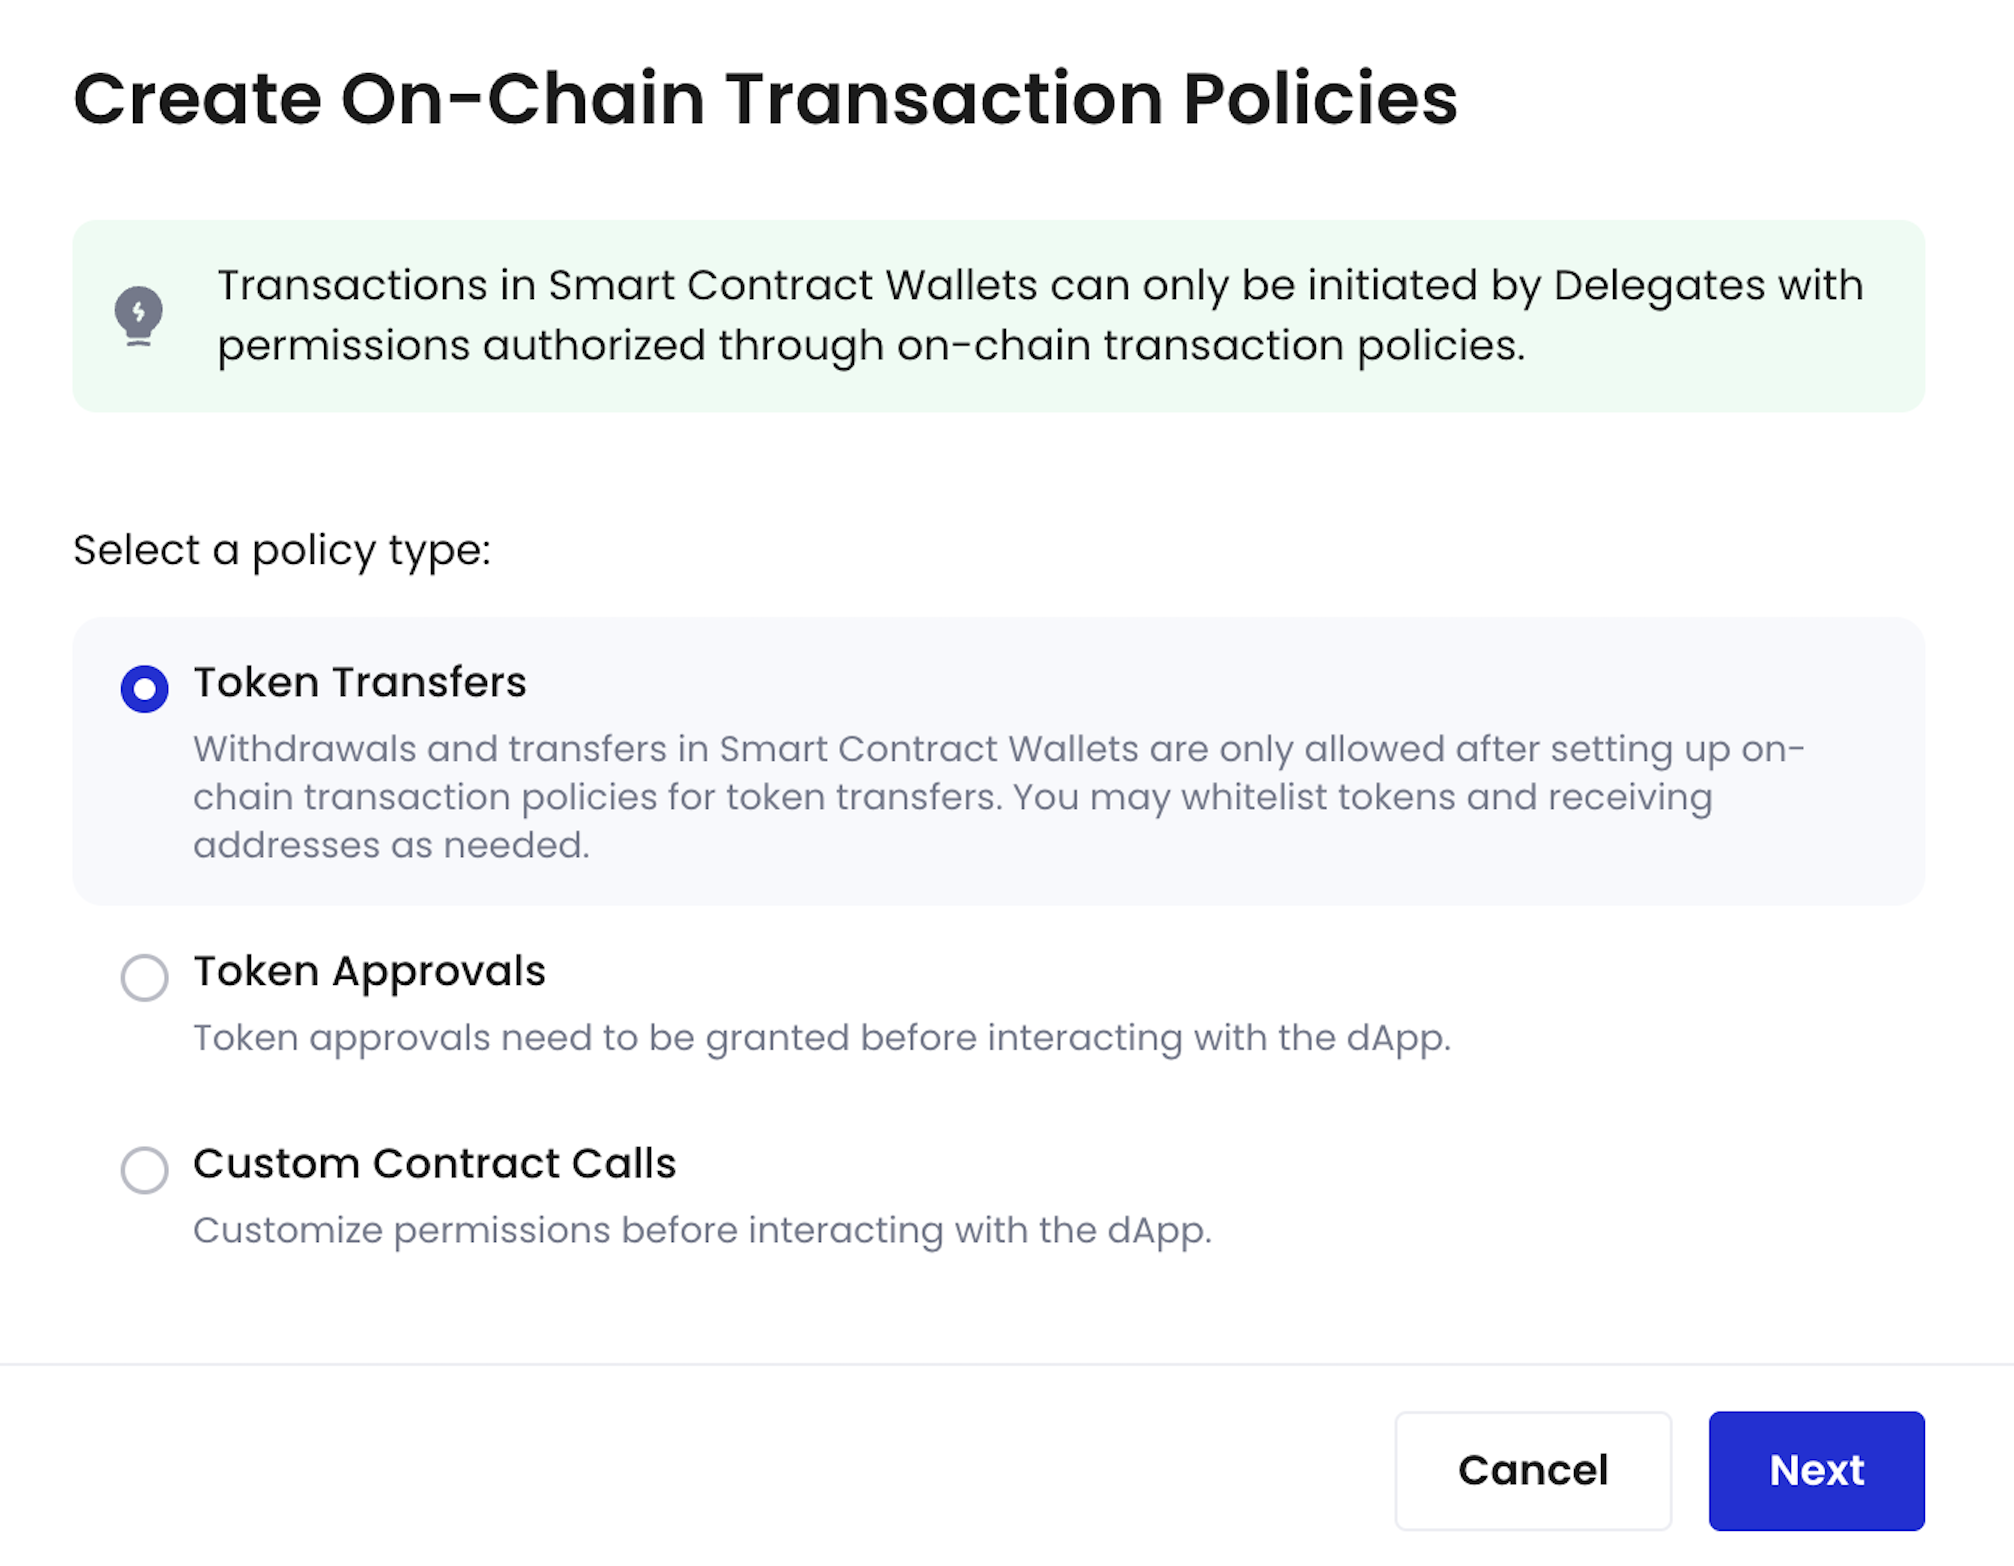Click 'chain transaction policies for token transfers' line
Screen dimensions: 2014x1566
pos(597,797)
